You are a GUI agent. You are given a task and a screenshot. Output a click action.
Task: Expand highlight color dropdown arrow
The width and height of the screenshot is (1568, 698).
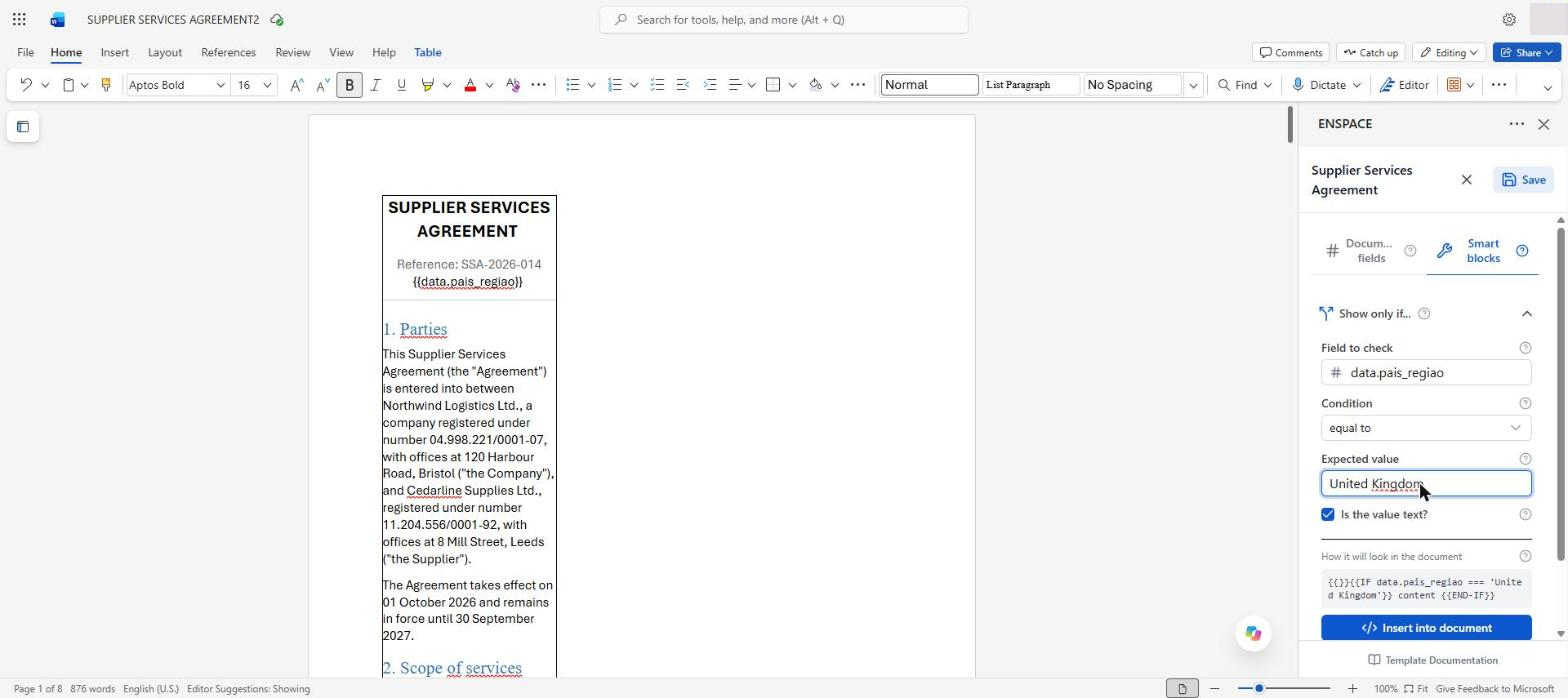pos(446,85)
